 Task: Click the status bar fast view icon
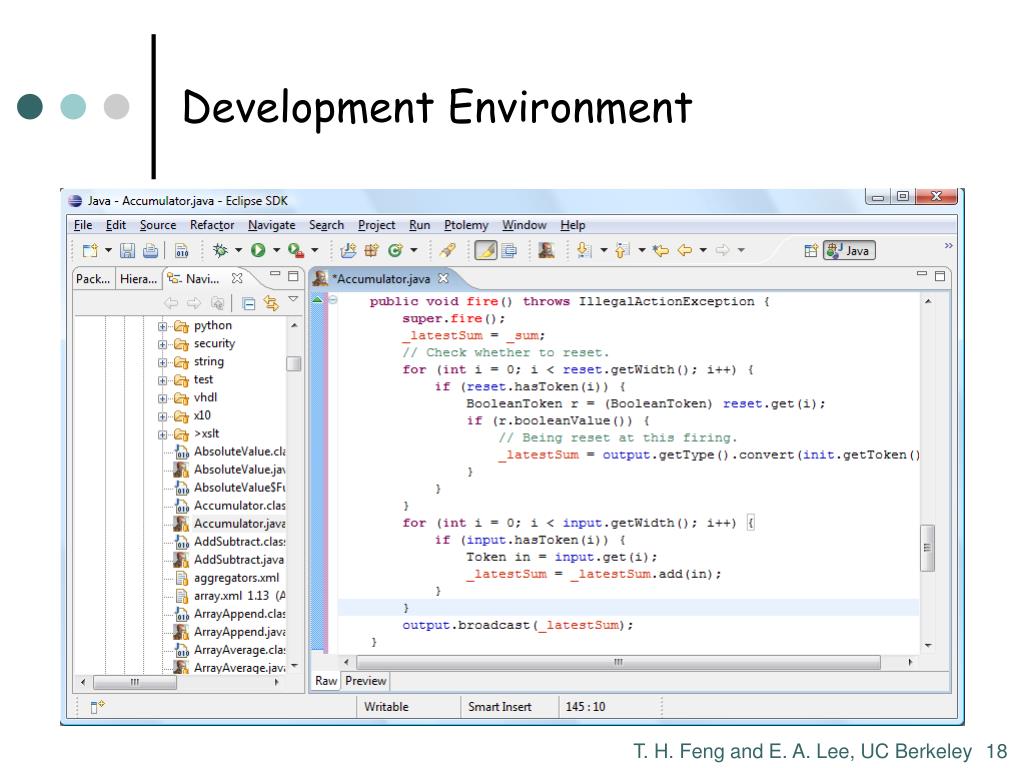point(97,707)
